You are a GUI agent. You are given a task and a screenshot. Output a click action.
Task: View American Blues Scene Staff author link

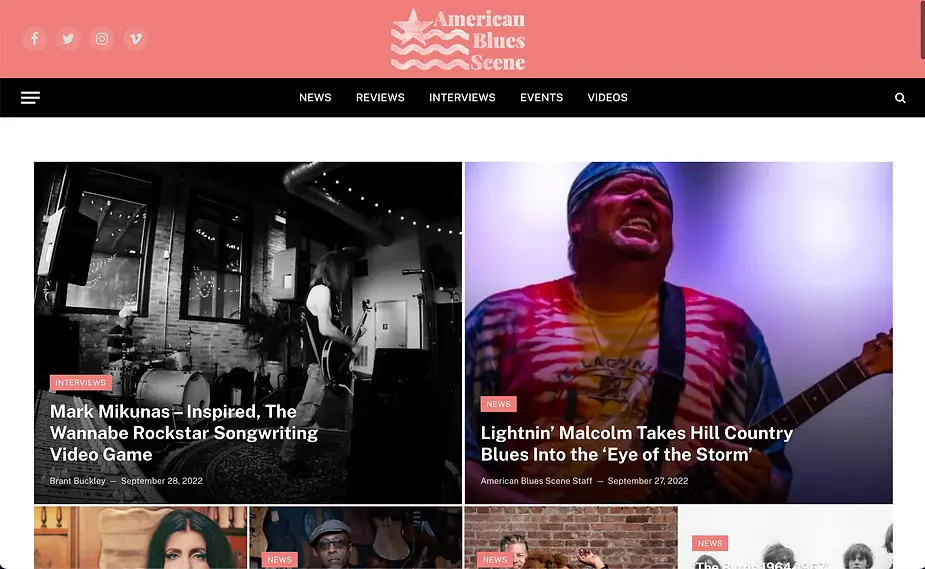click(x=536, y=481)
